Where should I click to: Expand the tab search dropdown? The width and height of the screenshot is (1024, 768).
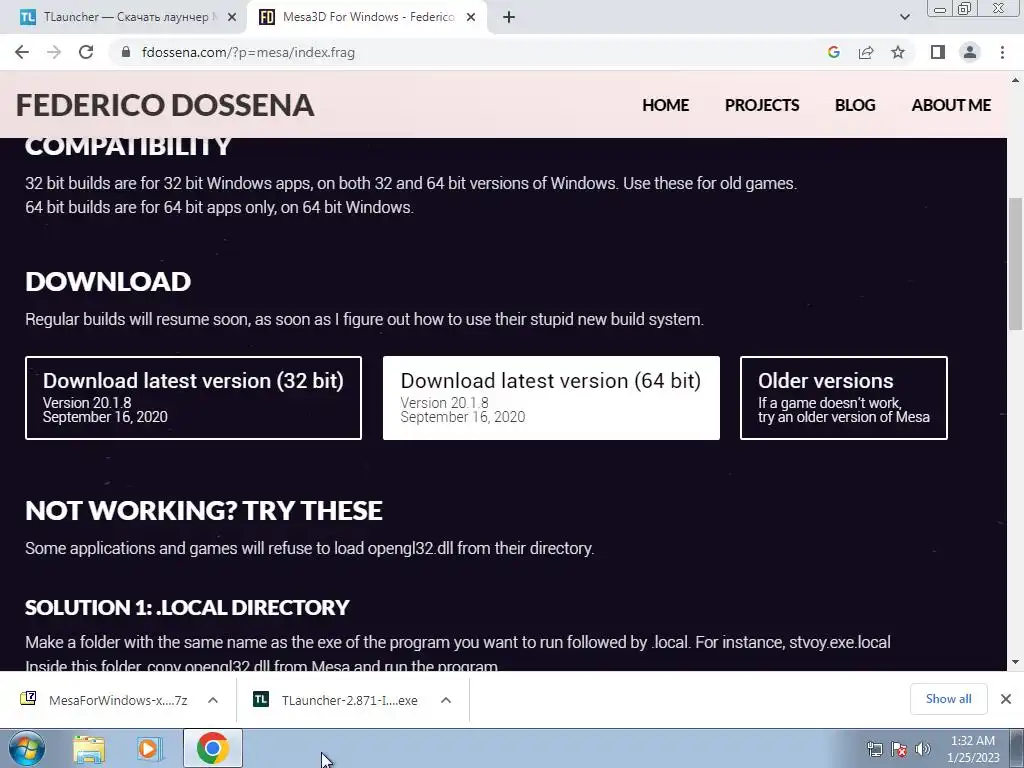point(904,17)
